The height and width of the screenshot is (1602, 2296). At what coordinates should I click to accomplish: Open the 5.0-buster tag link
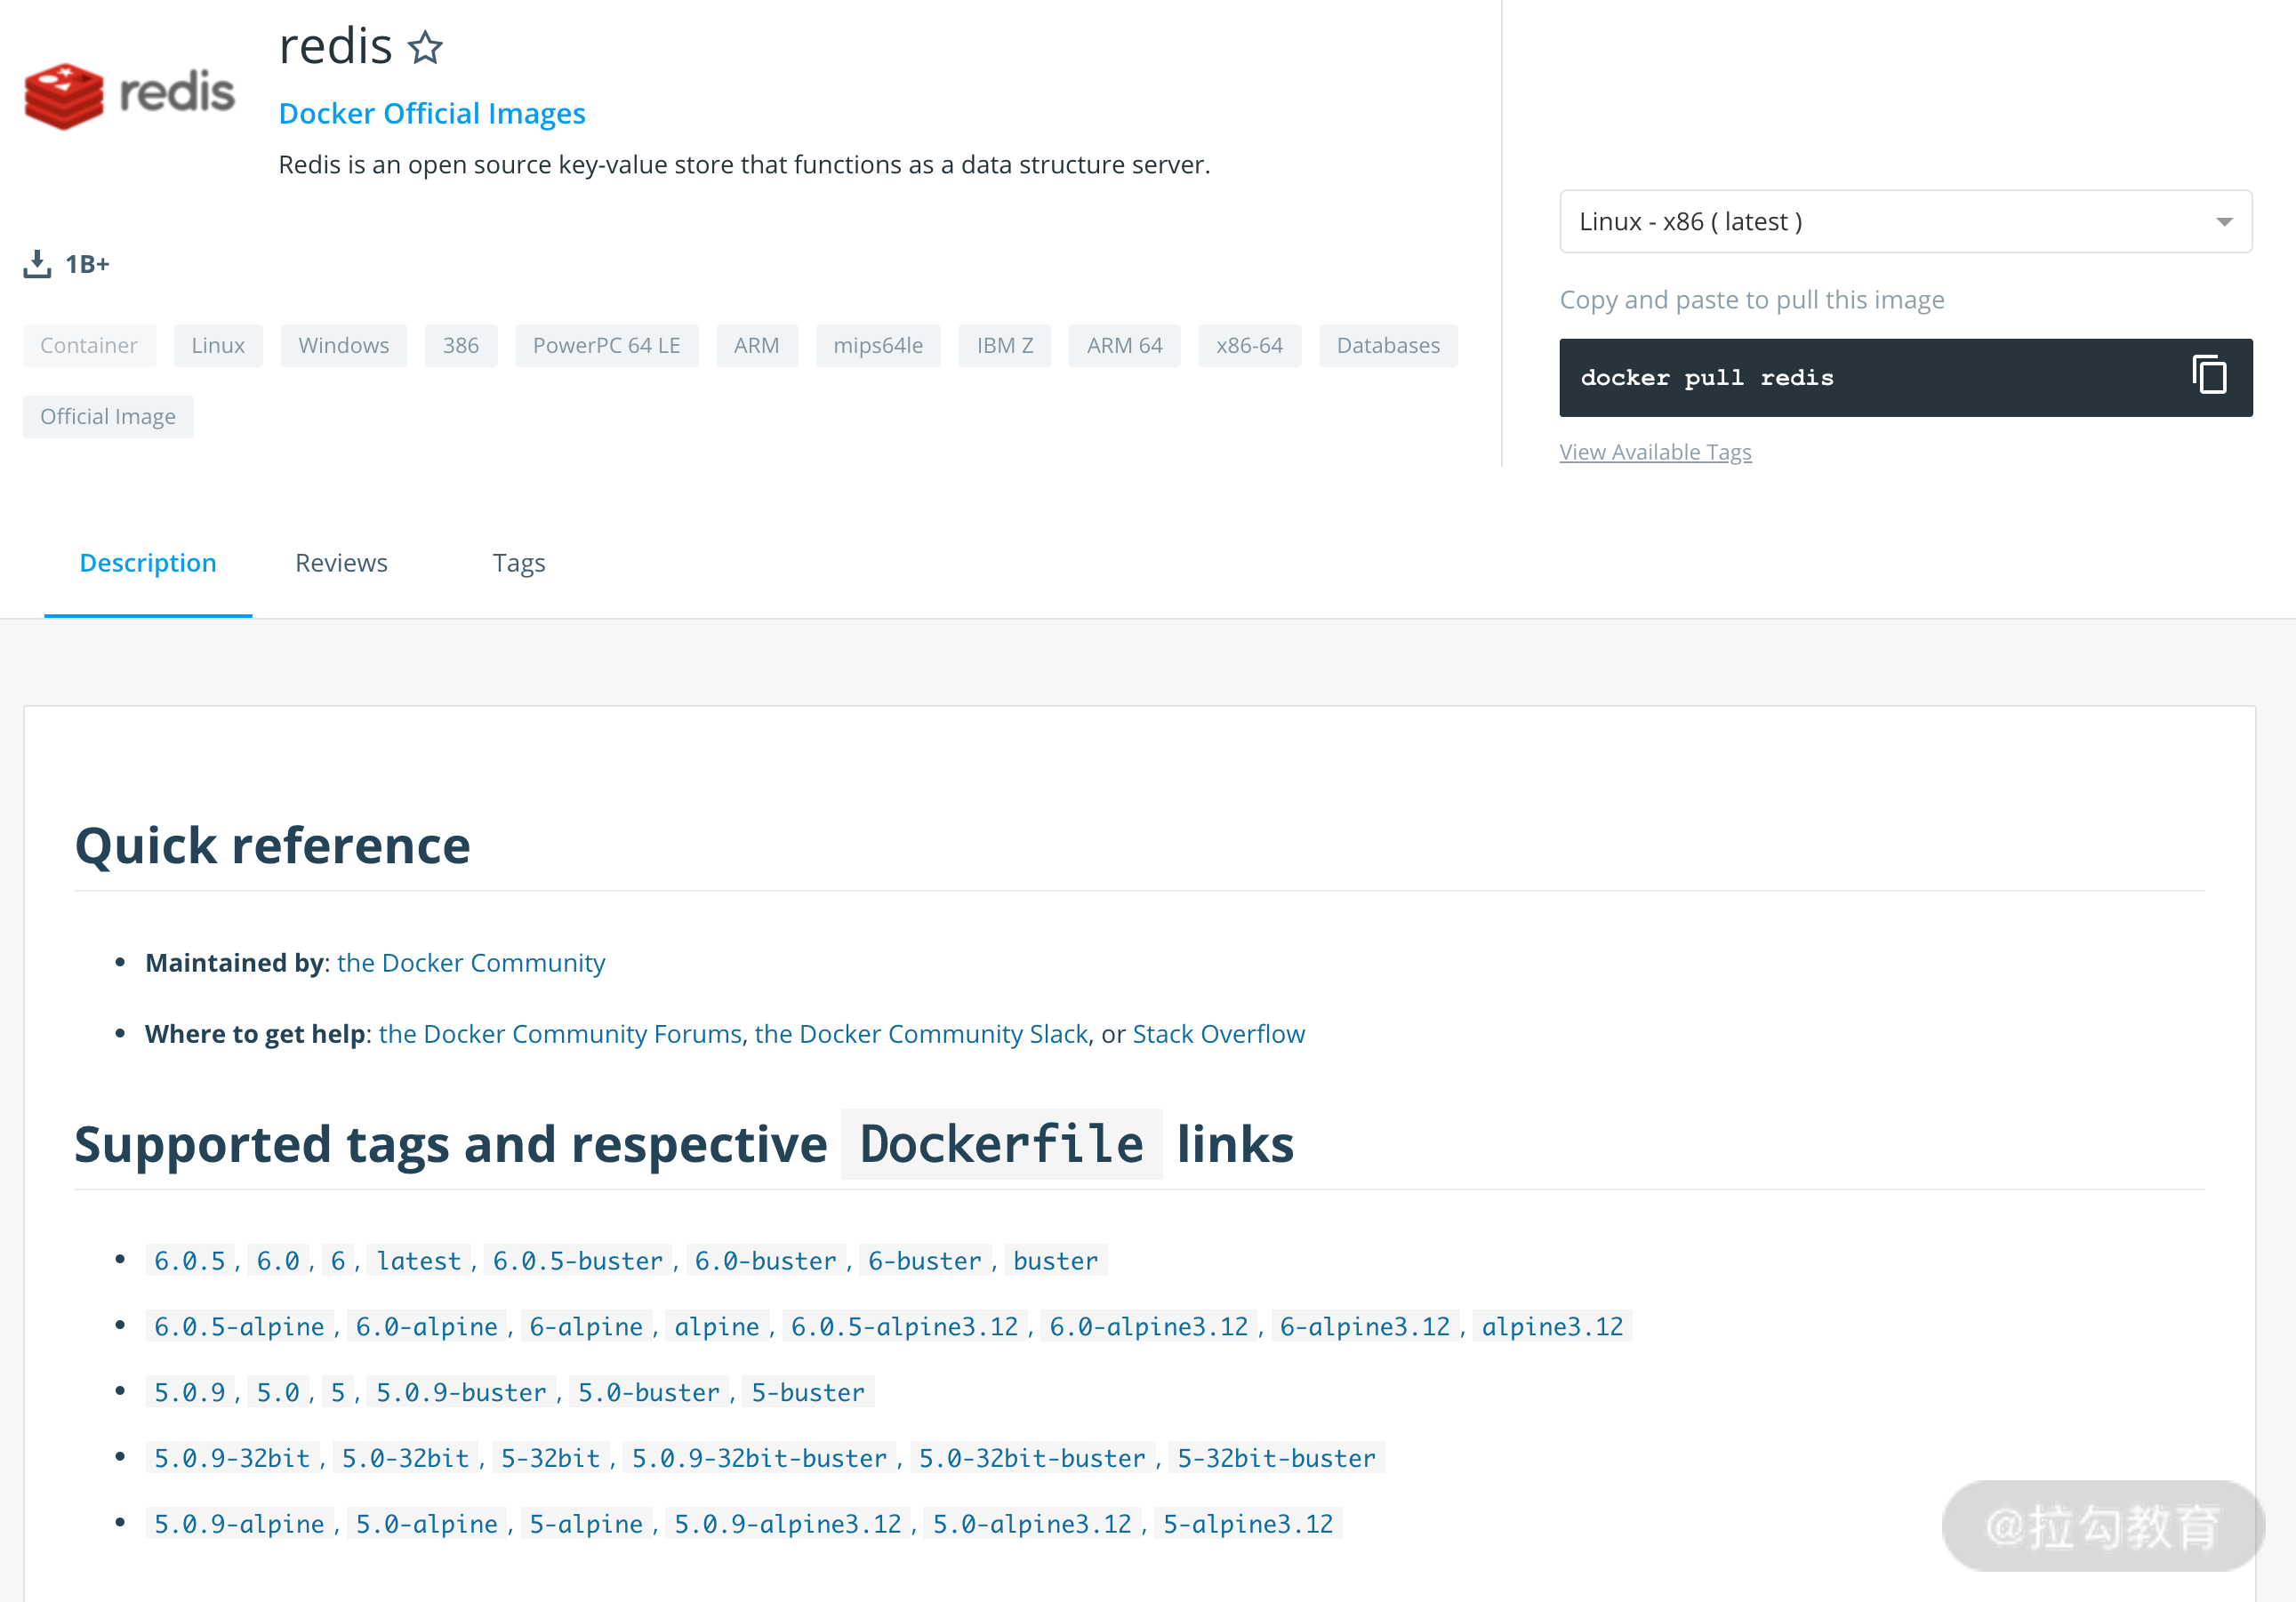pyautogui.click(x=649, y=1392)
